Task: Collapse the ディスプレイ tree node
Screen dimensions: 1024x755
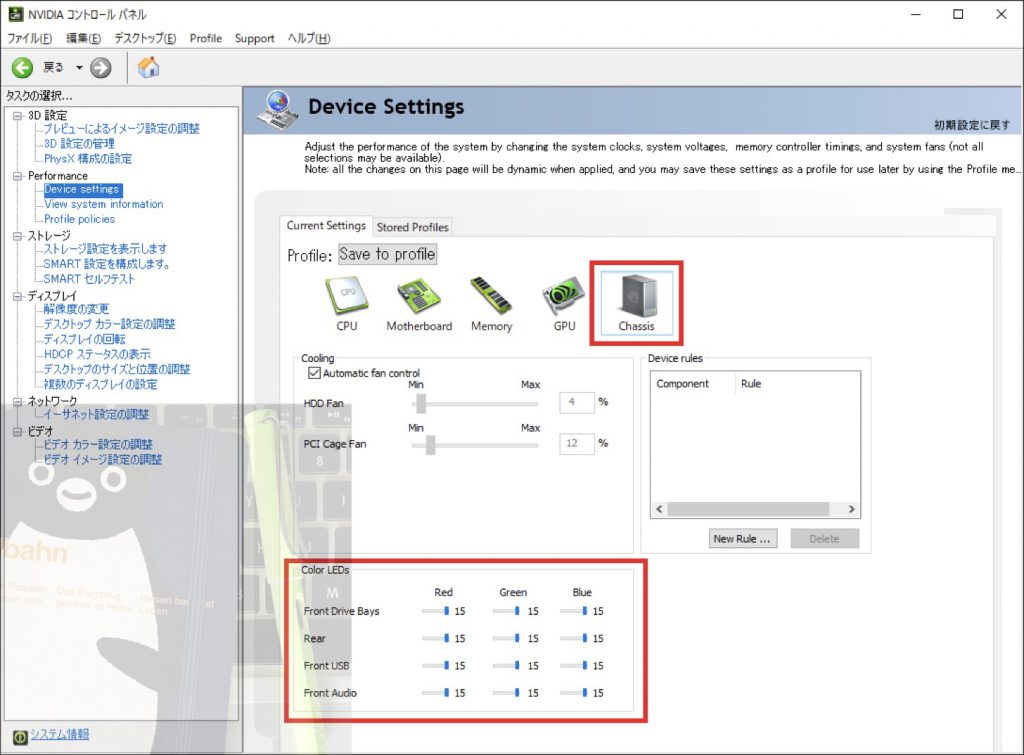Action: pos(18,296)
